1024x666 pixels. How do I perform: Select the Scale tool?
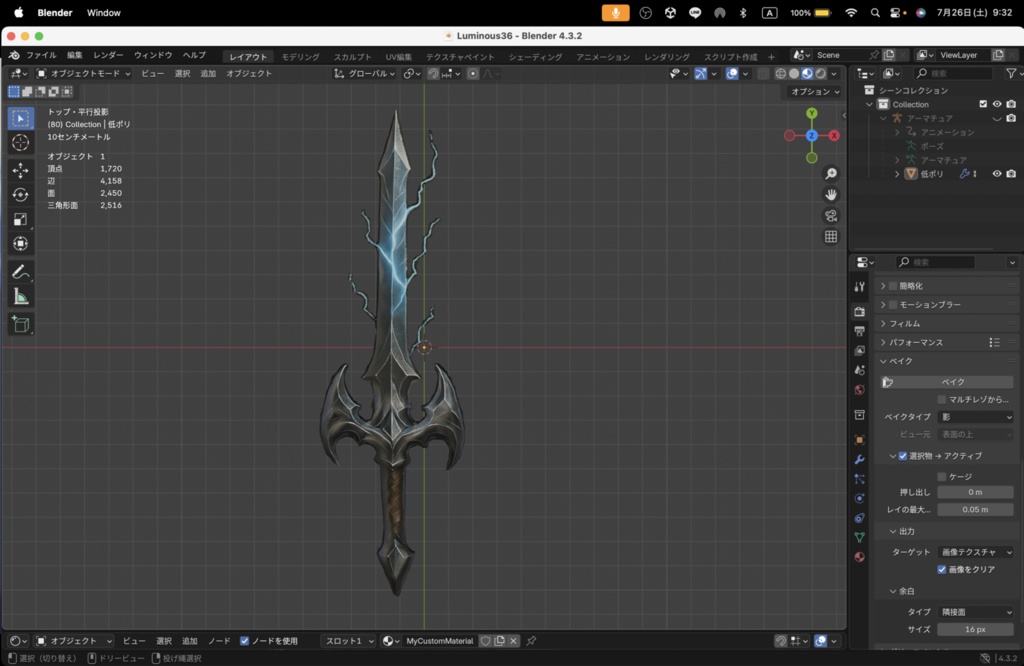coord(21,218)
